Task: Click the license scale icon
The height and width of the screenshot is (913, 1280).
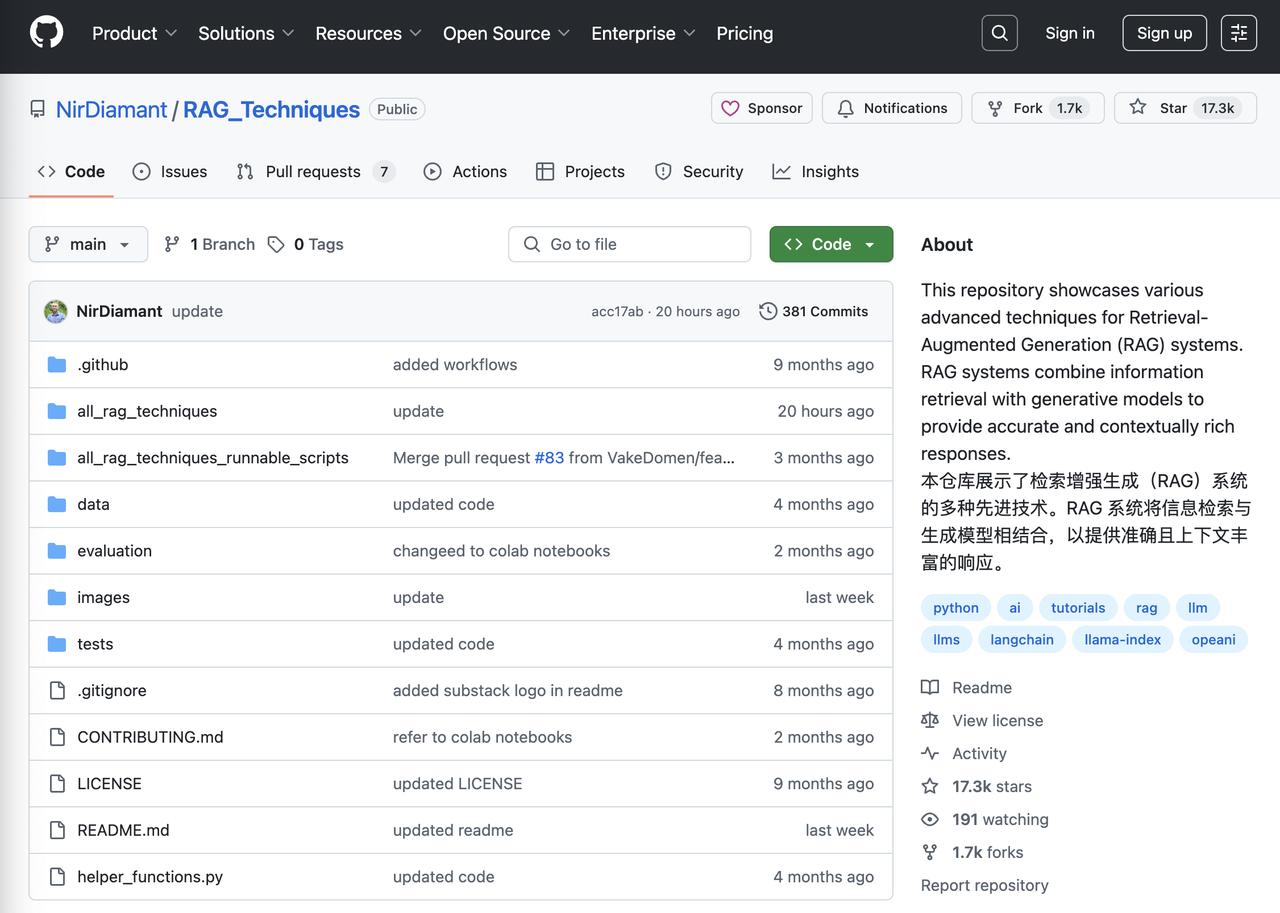Action: pyautogui.click(x=930, y=720)
